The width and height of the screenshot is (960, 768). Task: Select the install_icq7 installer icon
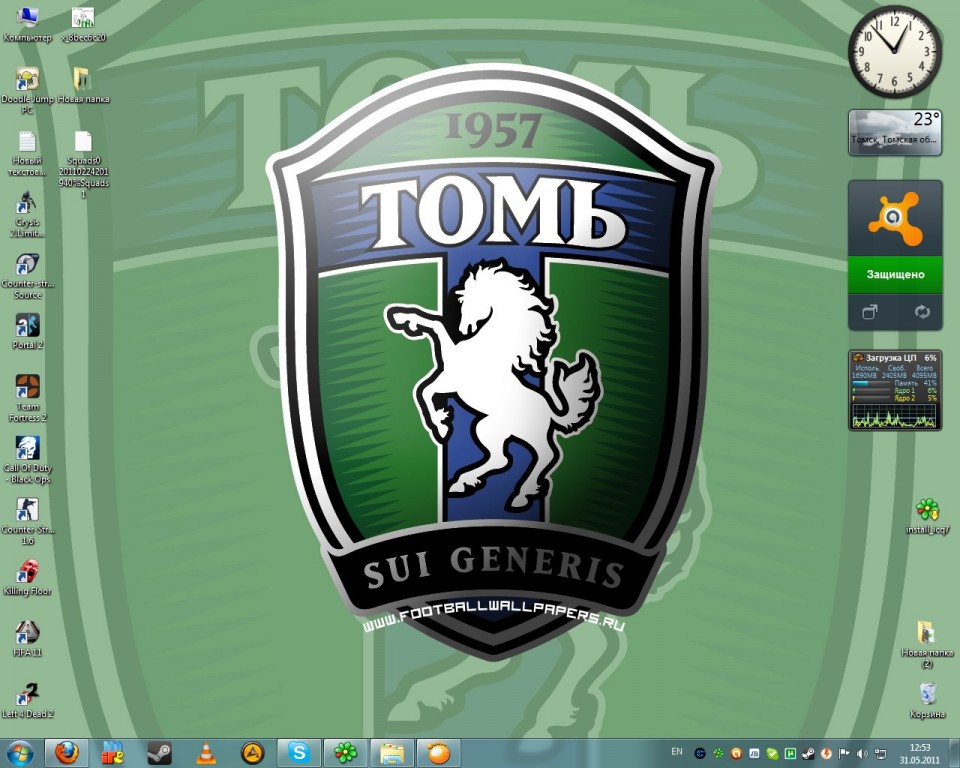pyautogui.click(x=928, y=516)
